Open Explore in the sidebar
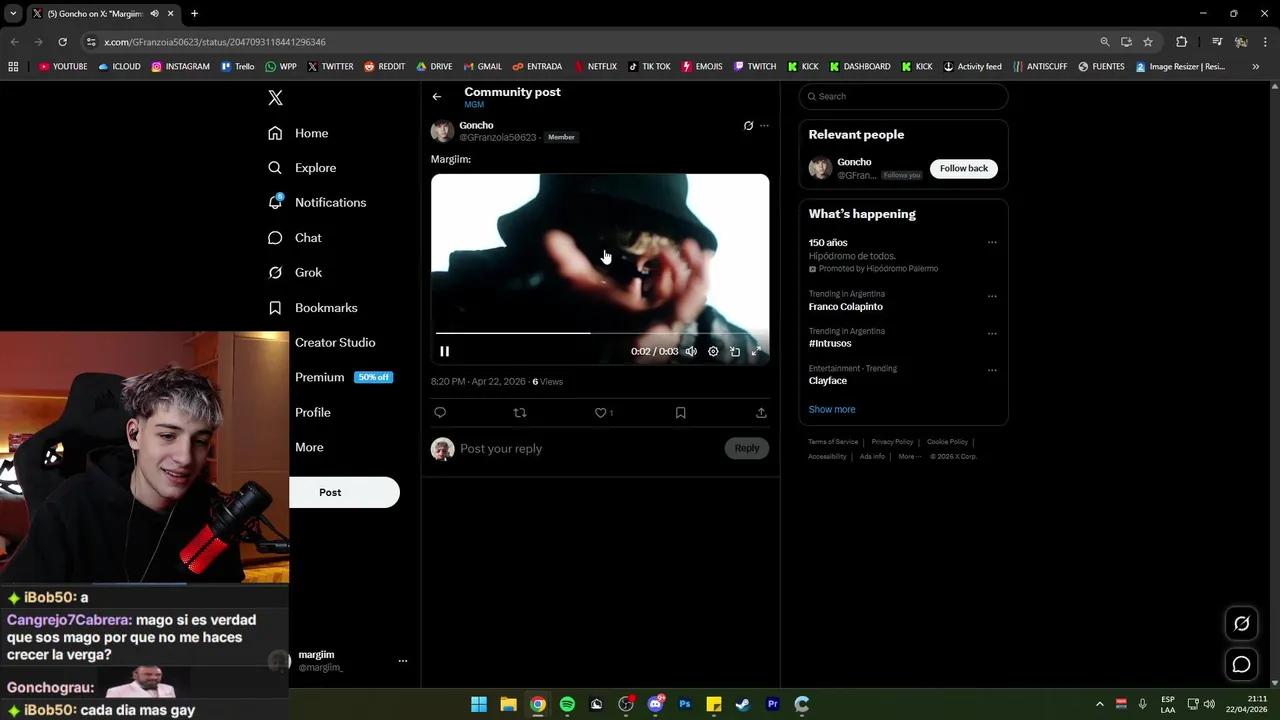 pyautogui.click(x=302, y=168)
